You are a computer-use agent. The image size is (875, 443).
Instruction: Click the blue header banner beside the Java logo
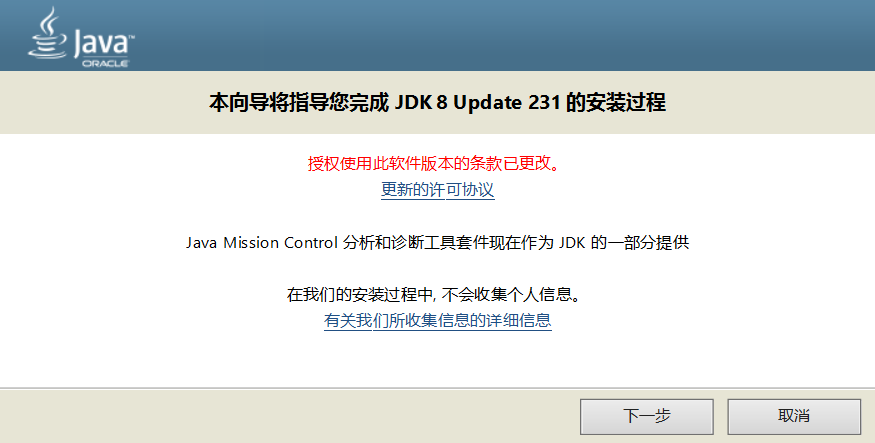coord(502,35)
